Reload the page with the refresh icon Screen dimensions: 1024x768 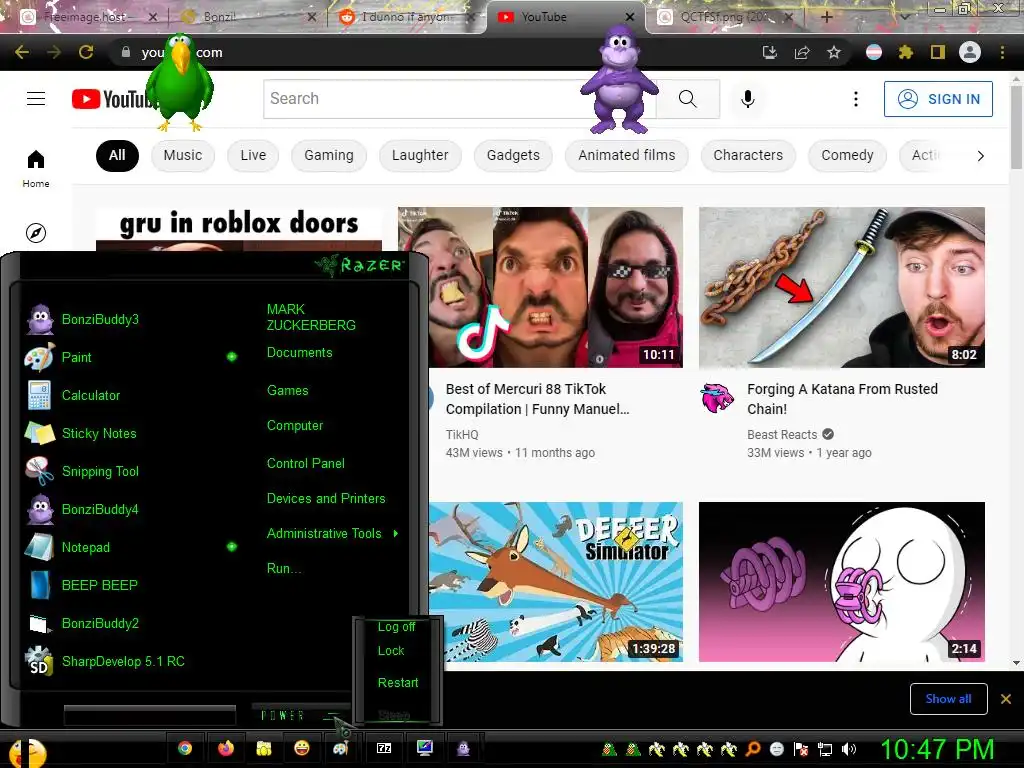pos(86,52)
